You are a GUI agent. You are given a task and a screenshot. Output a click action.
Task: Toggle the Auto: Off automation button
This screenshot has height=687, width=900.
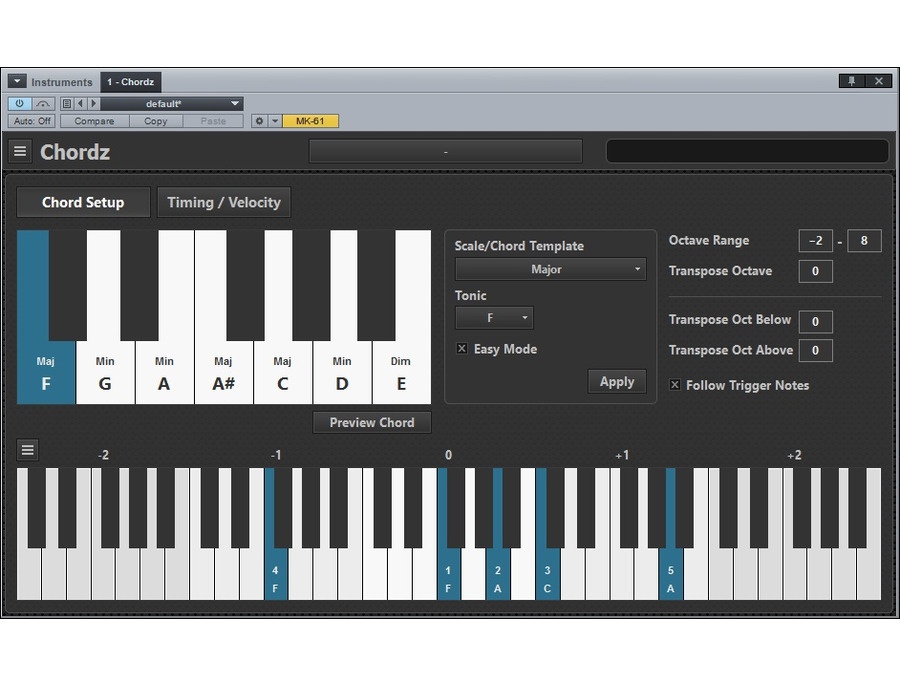pyautogui.click(x=32, y=121)
